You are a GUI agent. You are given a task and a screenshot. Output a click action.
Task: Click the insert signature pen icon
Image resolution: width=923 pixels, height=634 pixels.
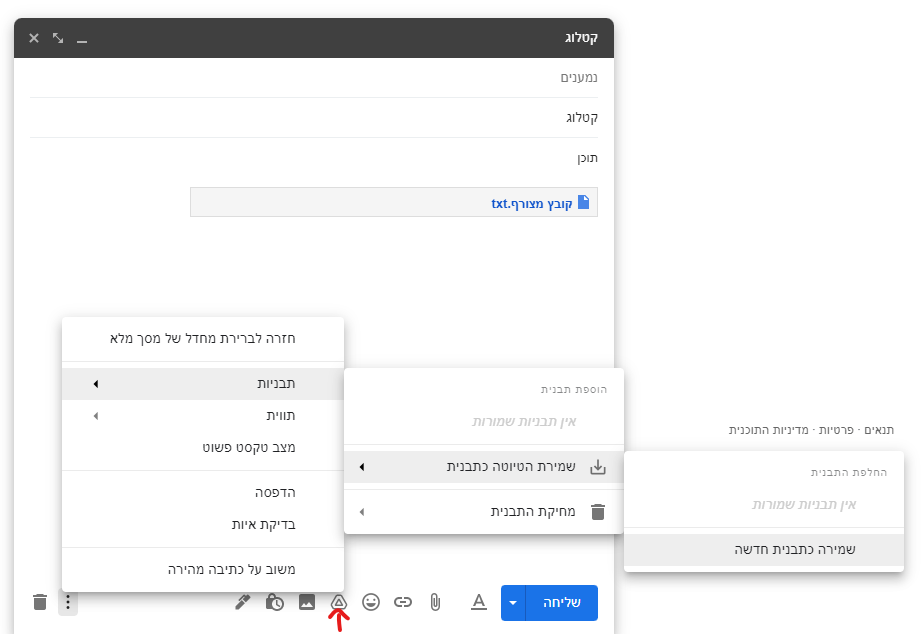[243, 602]
